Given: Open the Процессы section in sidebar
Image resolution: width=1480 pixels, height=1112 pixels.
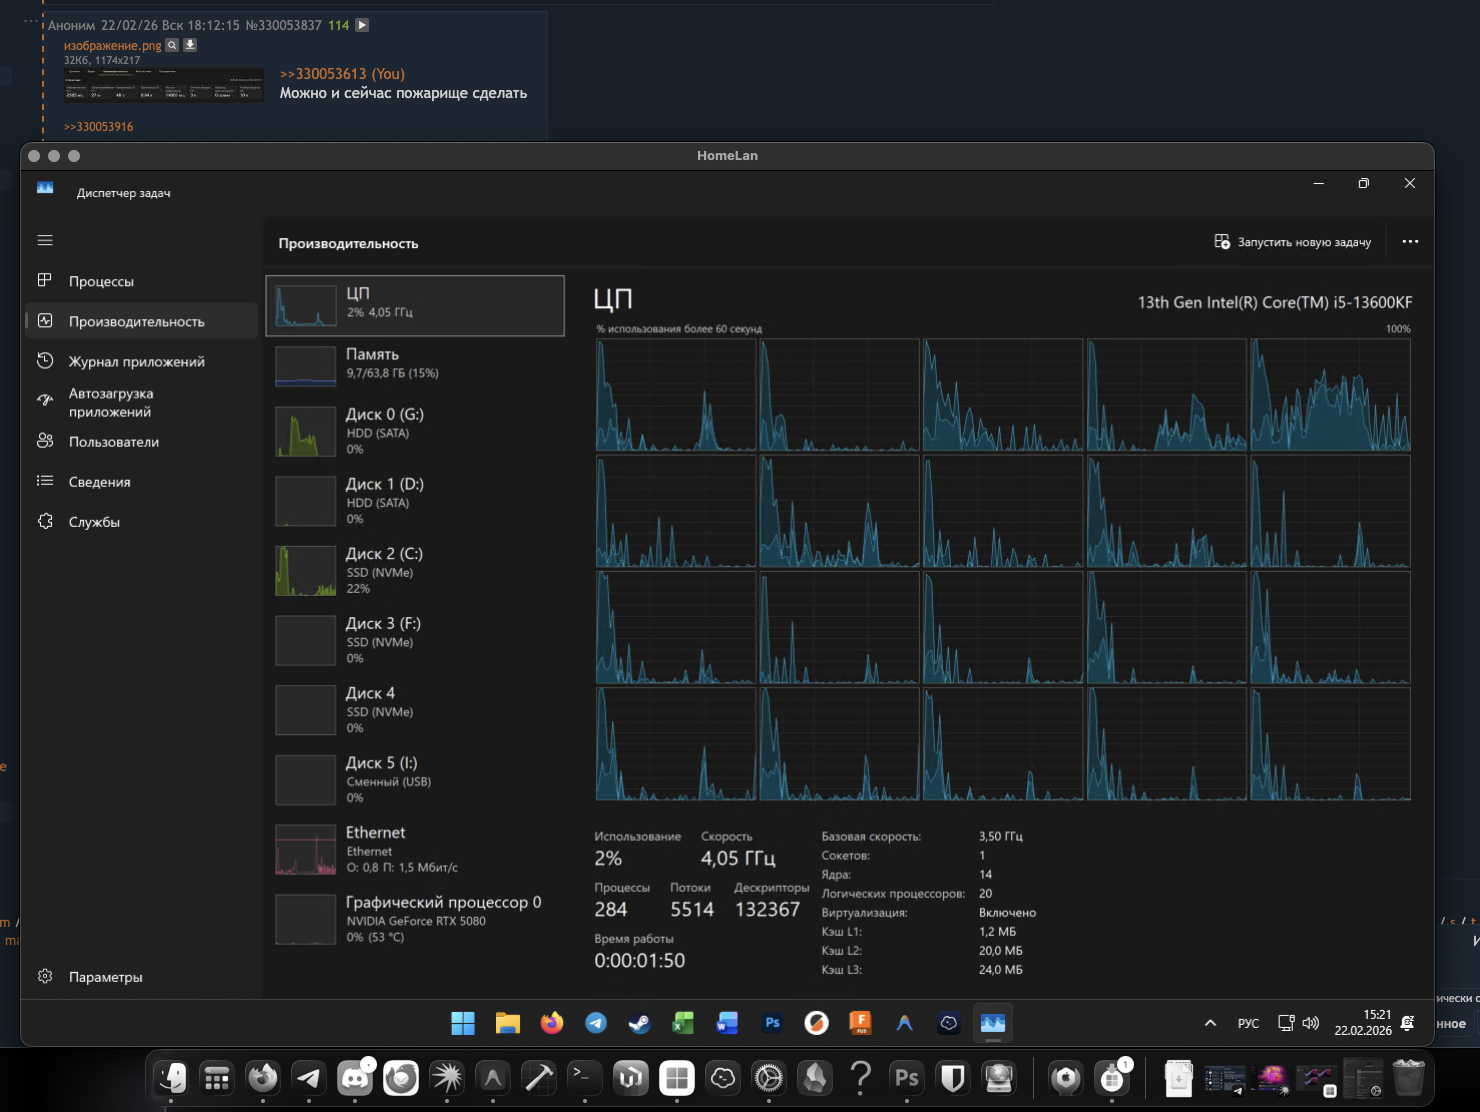Looking at the screenshot, I should pyautogui.click(x=101, y=282).
